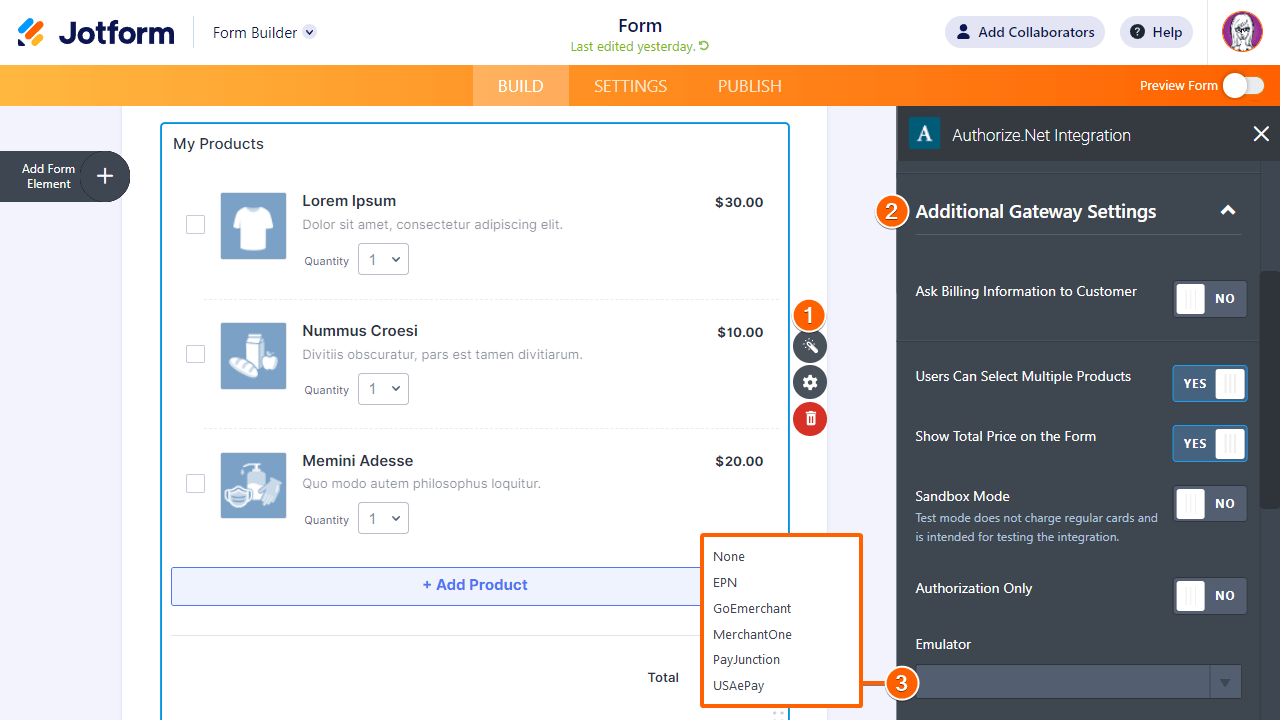This screenshot has width=1280, height=720.
Task: Toggle Authorization Only switch
Action: tap(1210, 596)
